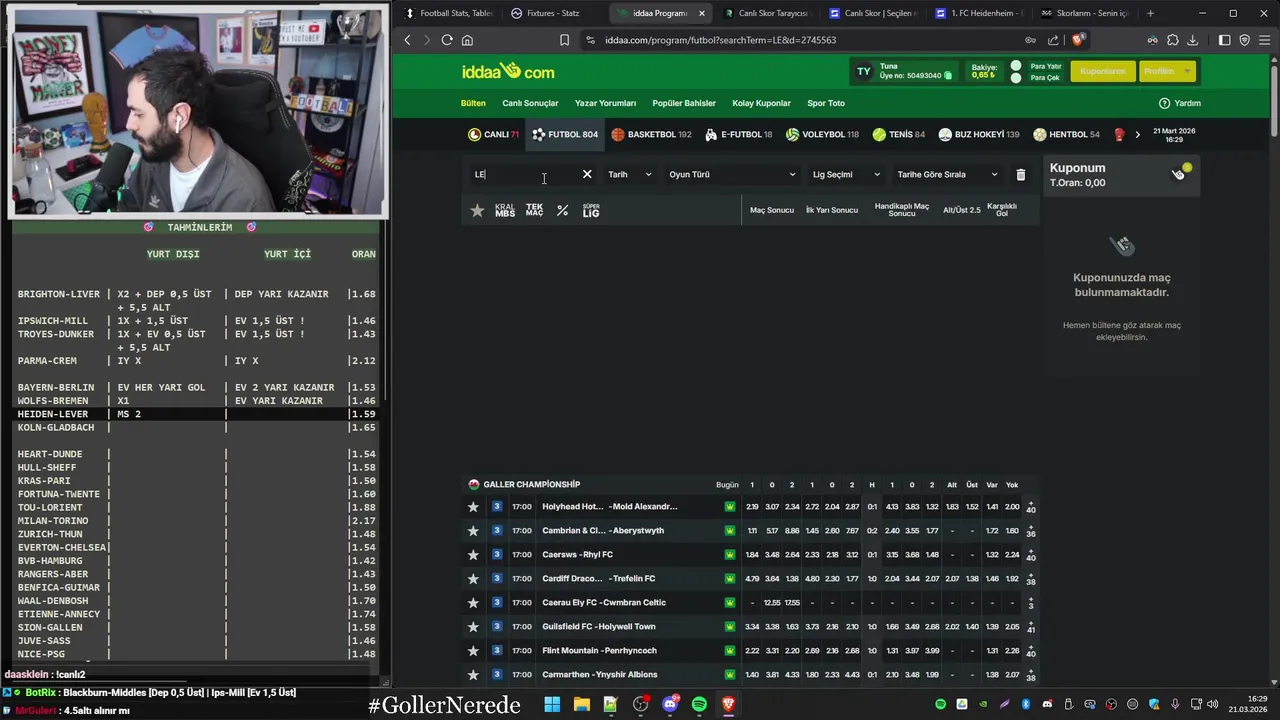Expand +40 more bets for Holyhead match
This screenshot has width=1280, height=720.
[1031, 507]
